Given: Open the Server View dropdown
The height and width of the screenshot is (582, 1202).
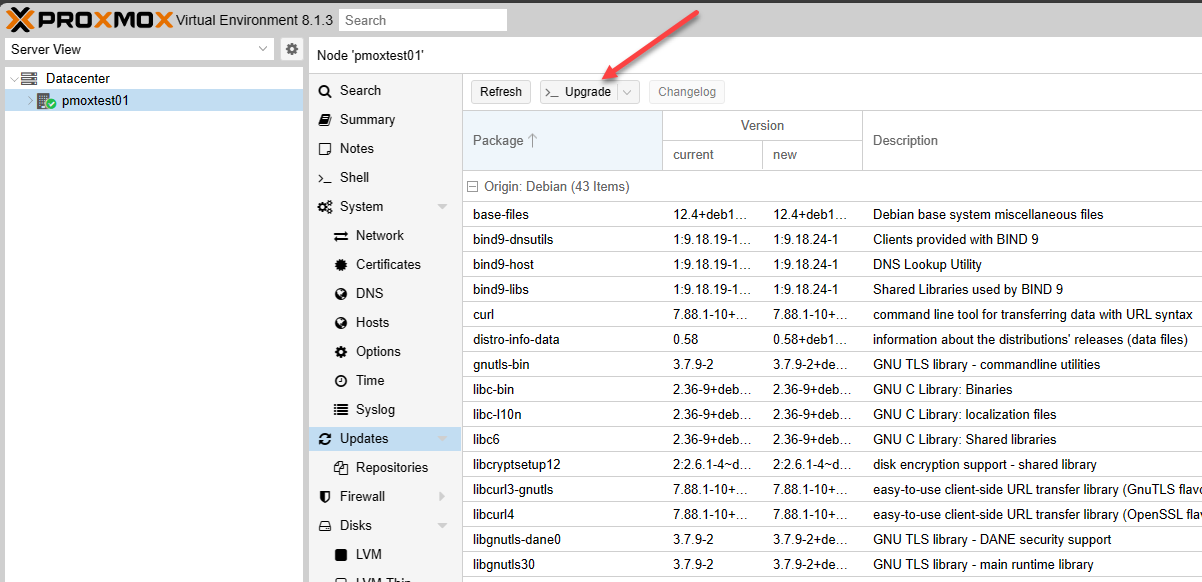Looking at the screenshot, I should (x=263, y=49).
